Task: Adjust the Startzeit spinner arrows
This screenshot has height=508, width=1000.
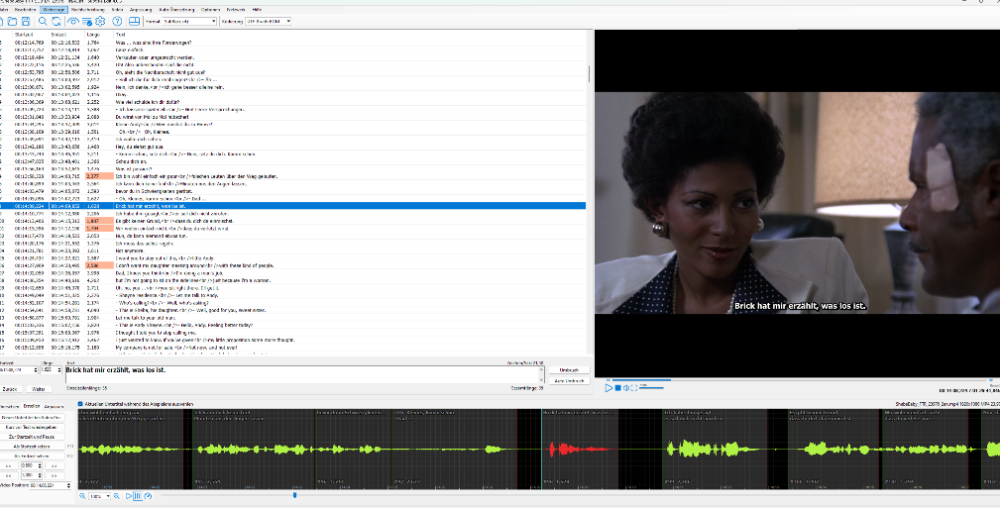Action: tap(35, 370)
